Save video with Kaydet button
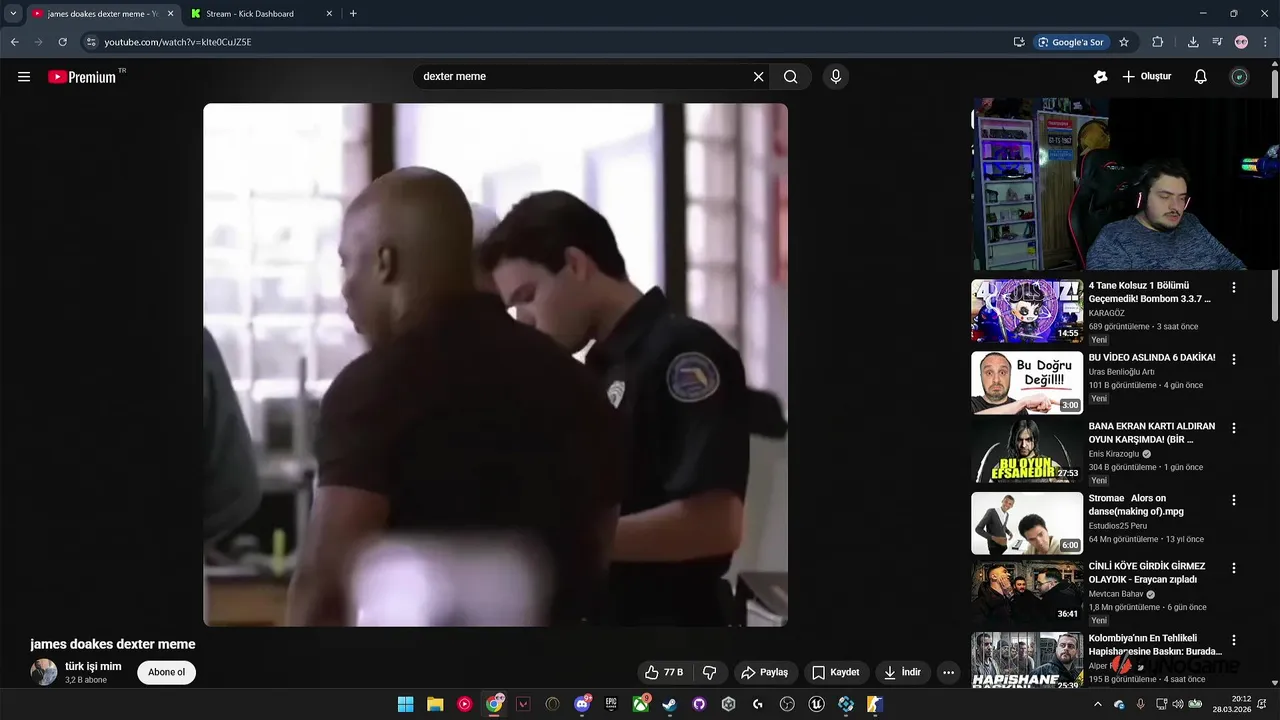The image size is (1280, 720). tap(835, 672)
